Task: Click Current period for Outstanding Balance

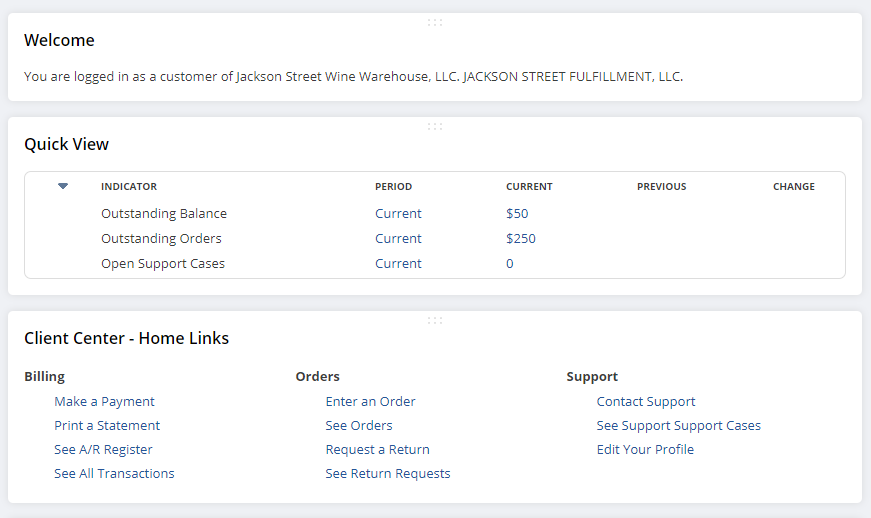Action: 398,213
